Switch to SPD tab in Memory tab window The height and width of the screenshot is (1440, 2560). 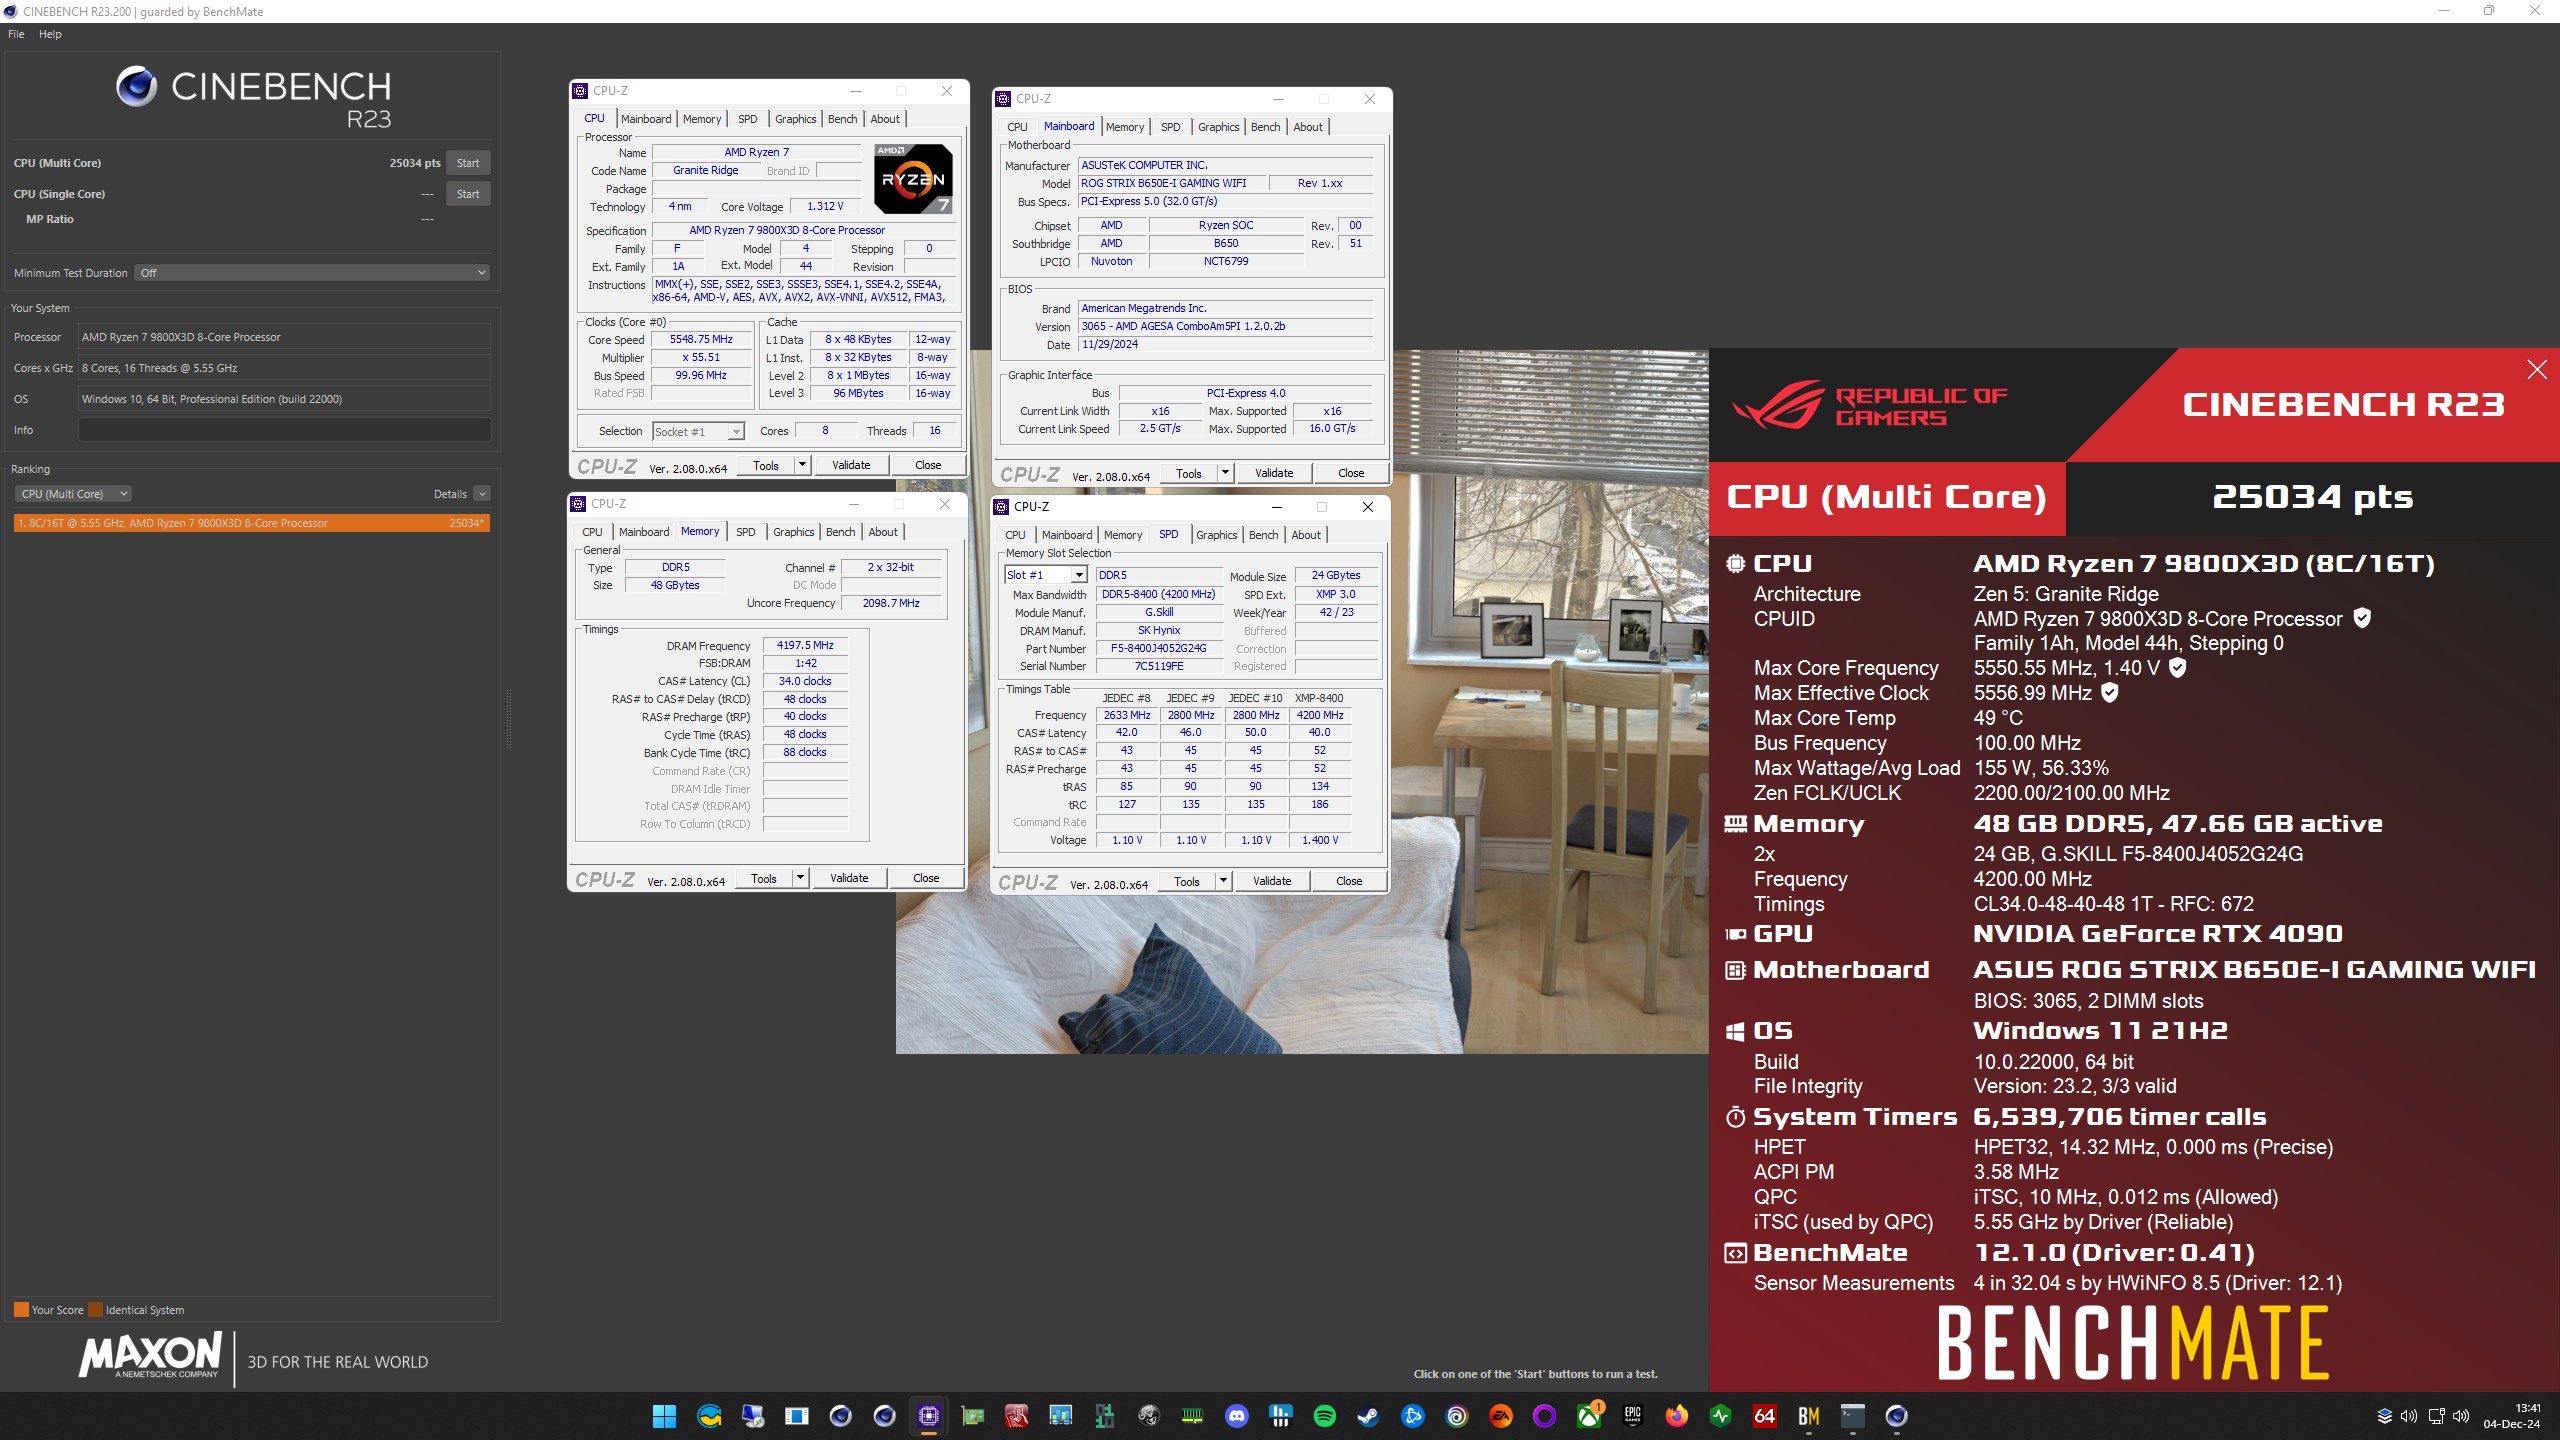746,532
